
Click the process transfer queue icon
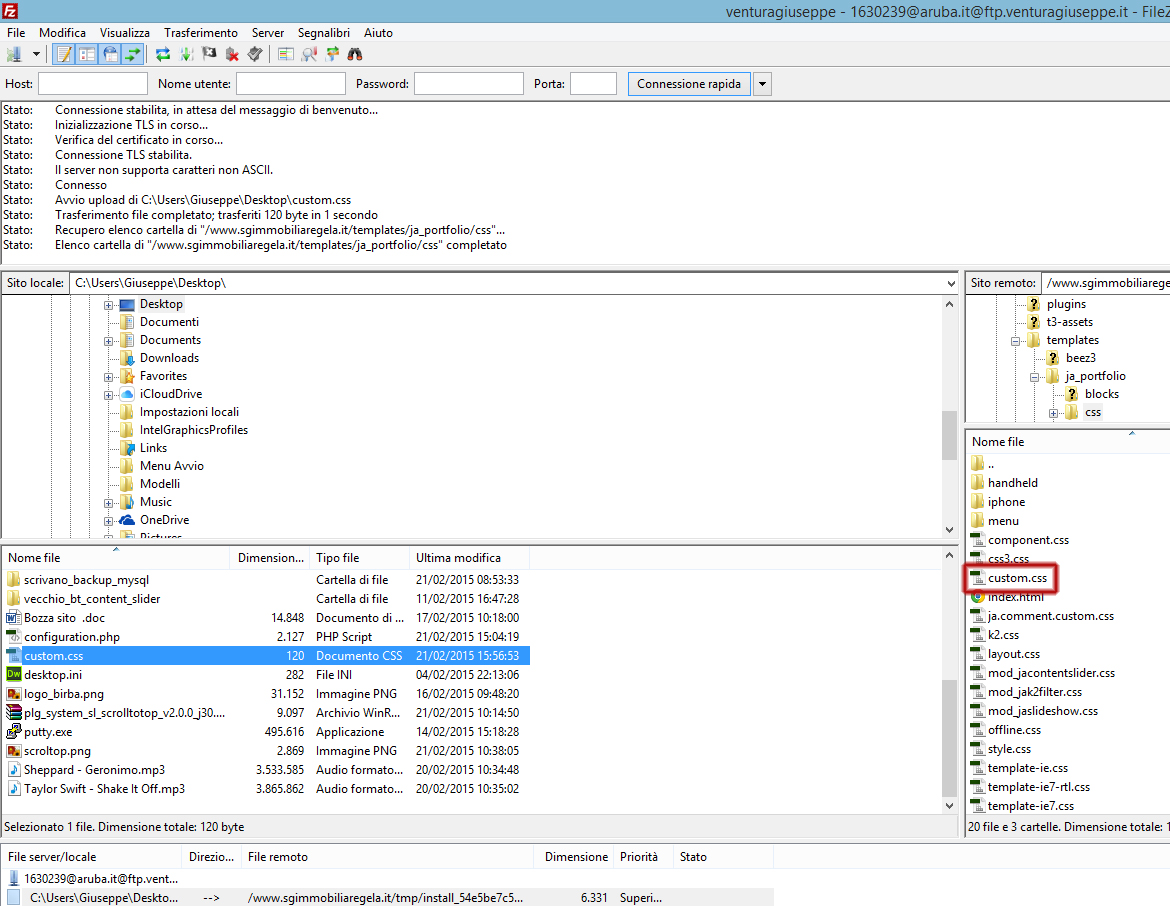coord(186,54)
